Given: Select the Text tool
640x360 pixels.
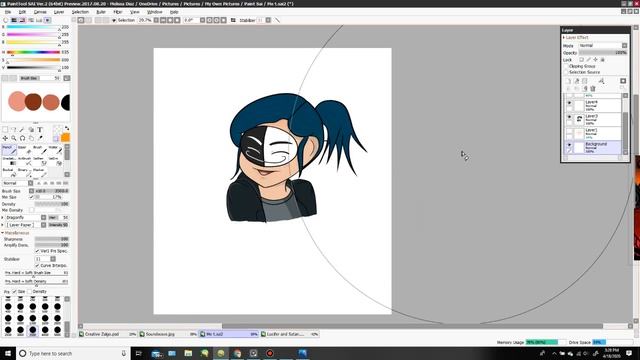Looking at the screenshot, I should coord(40,129).
